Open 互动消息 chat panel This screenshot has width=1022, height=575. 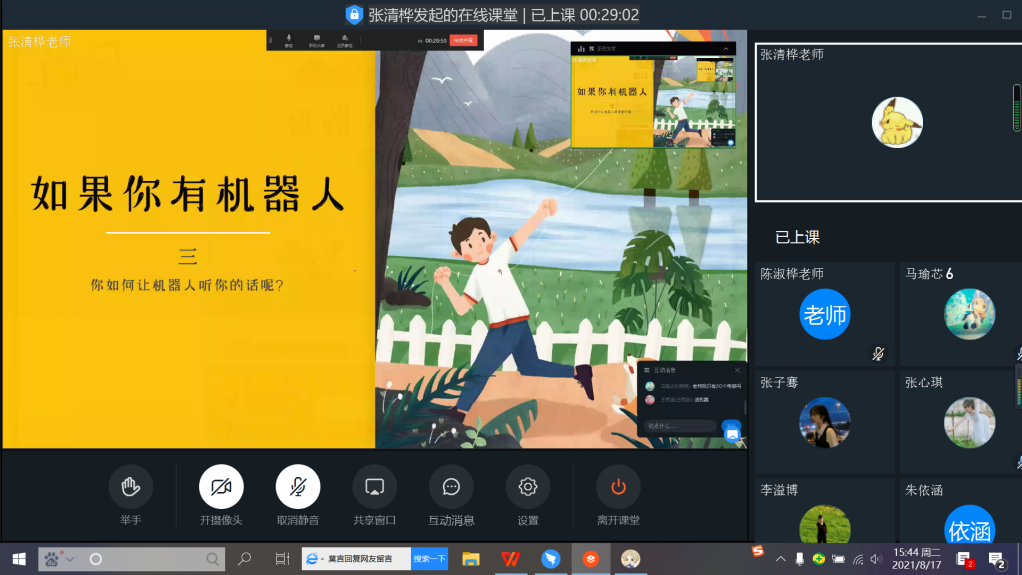[451, 487]
